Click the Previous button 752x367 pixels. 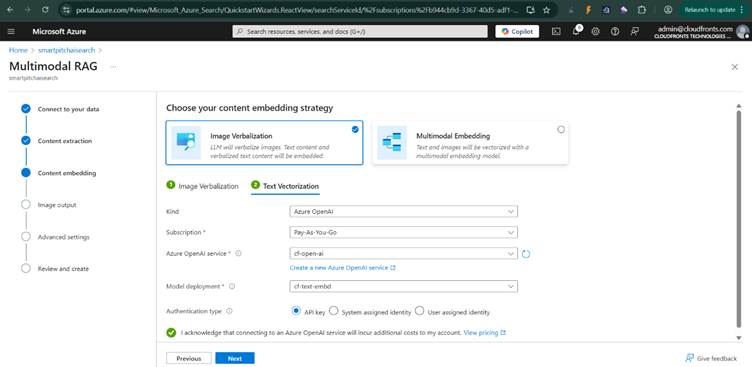[x=189, y=358]
